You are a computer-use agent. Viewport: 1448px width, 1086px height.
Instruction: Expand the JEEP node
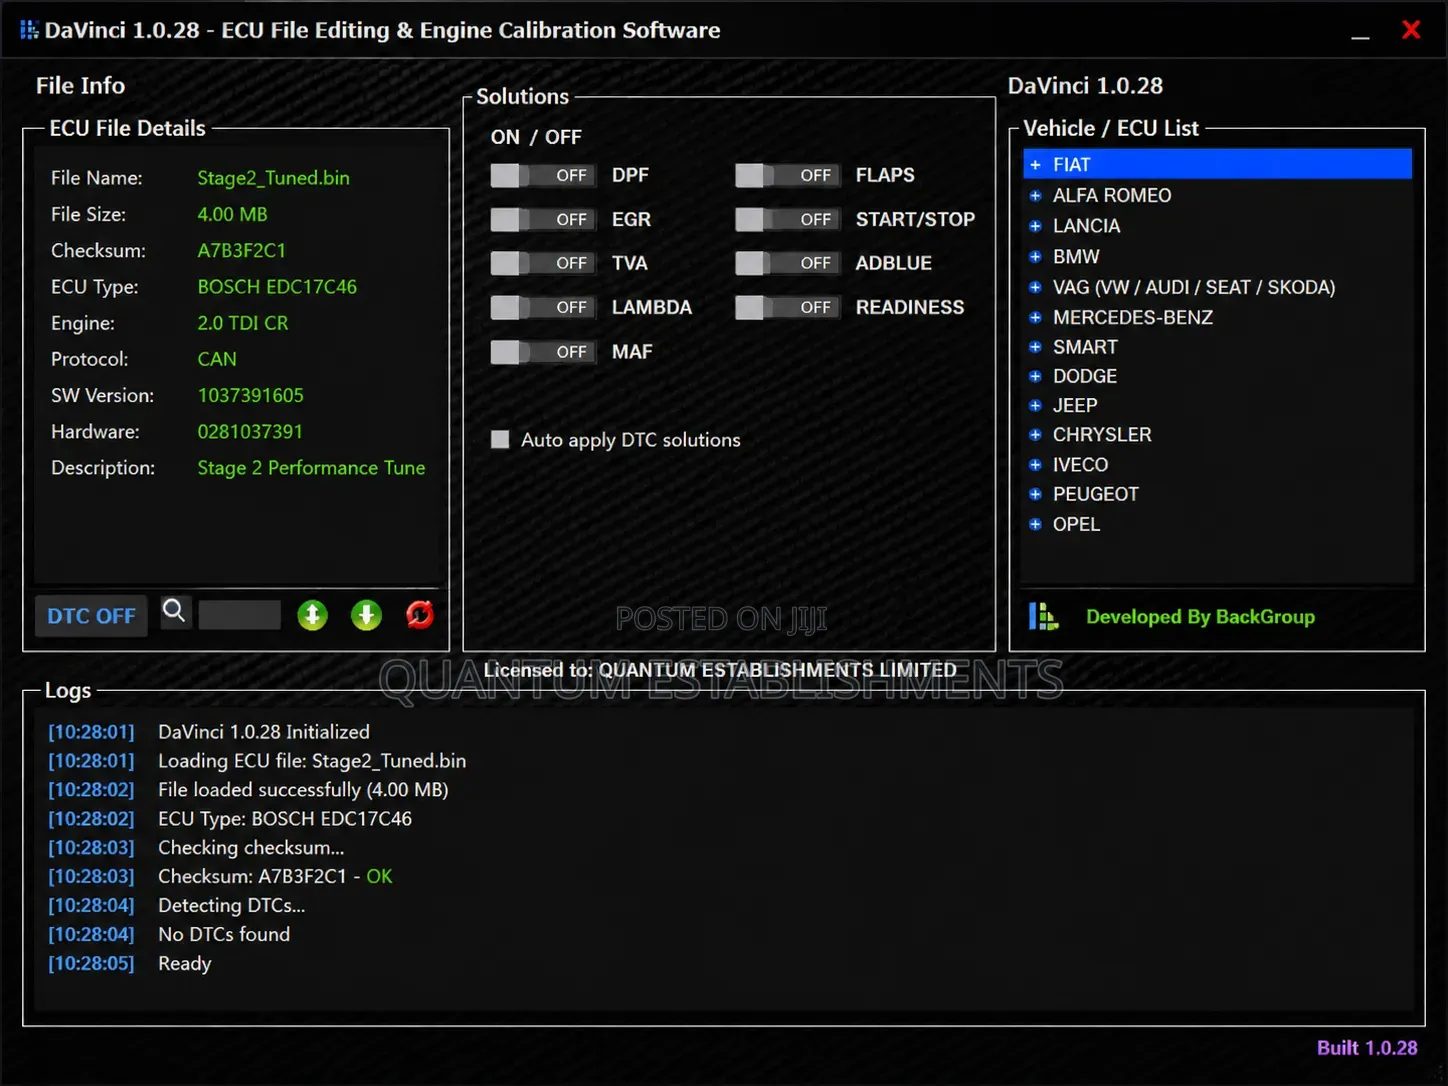point(1036,405)
